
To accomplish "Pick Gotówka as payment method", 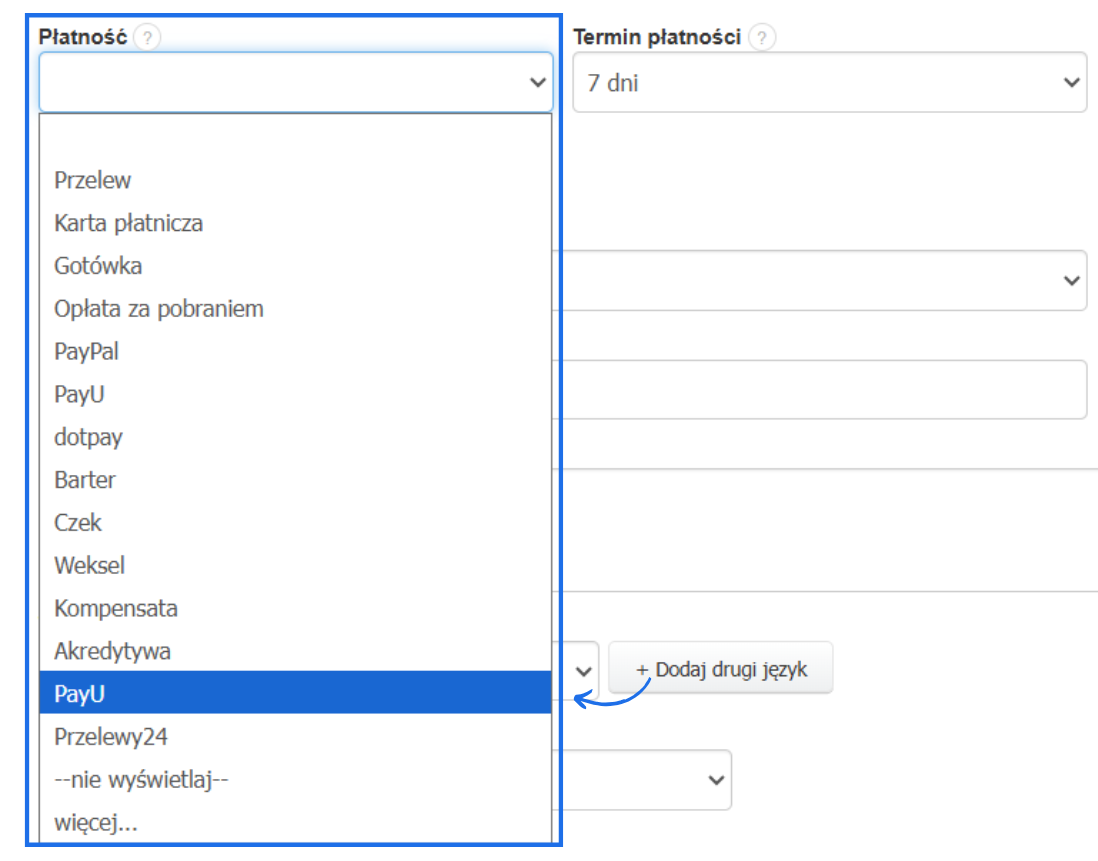I will (98, 266).
